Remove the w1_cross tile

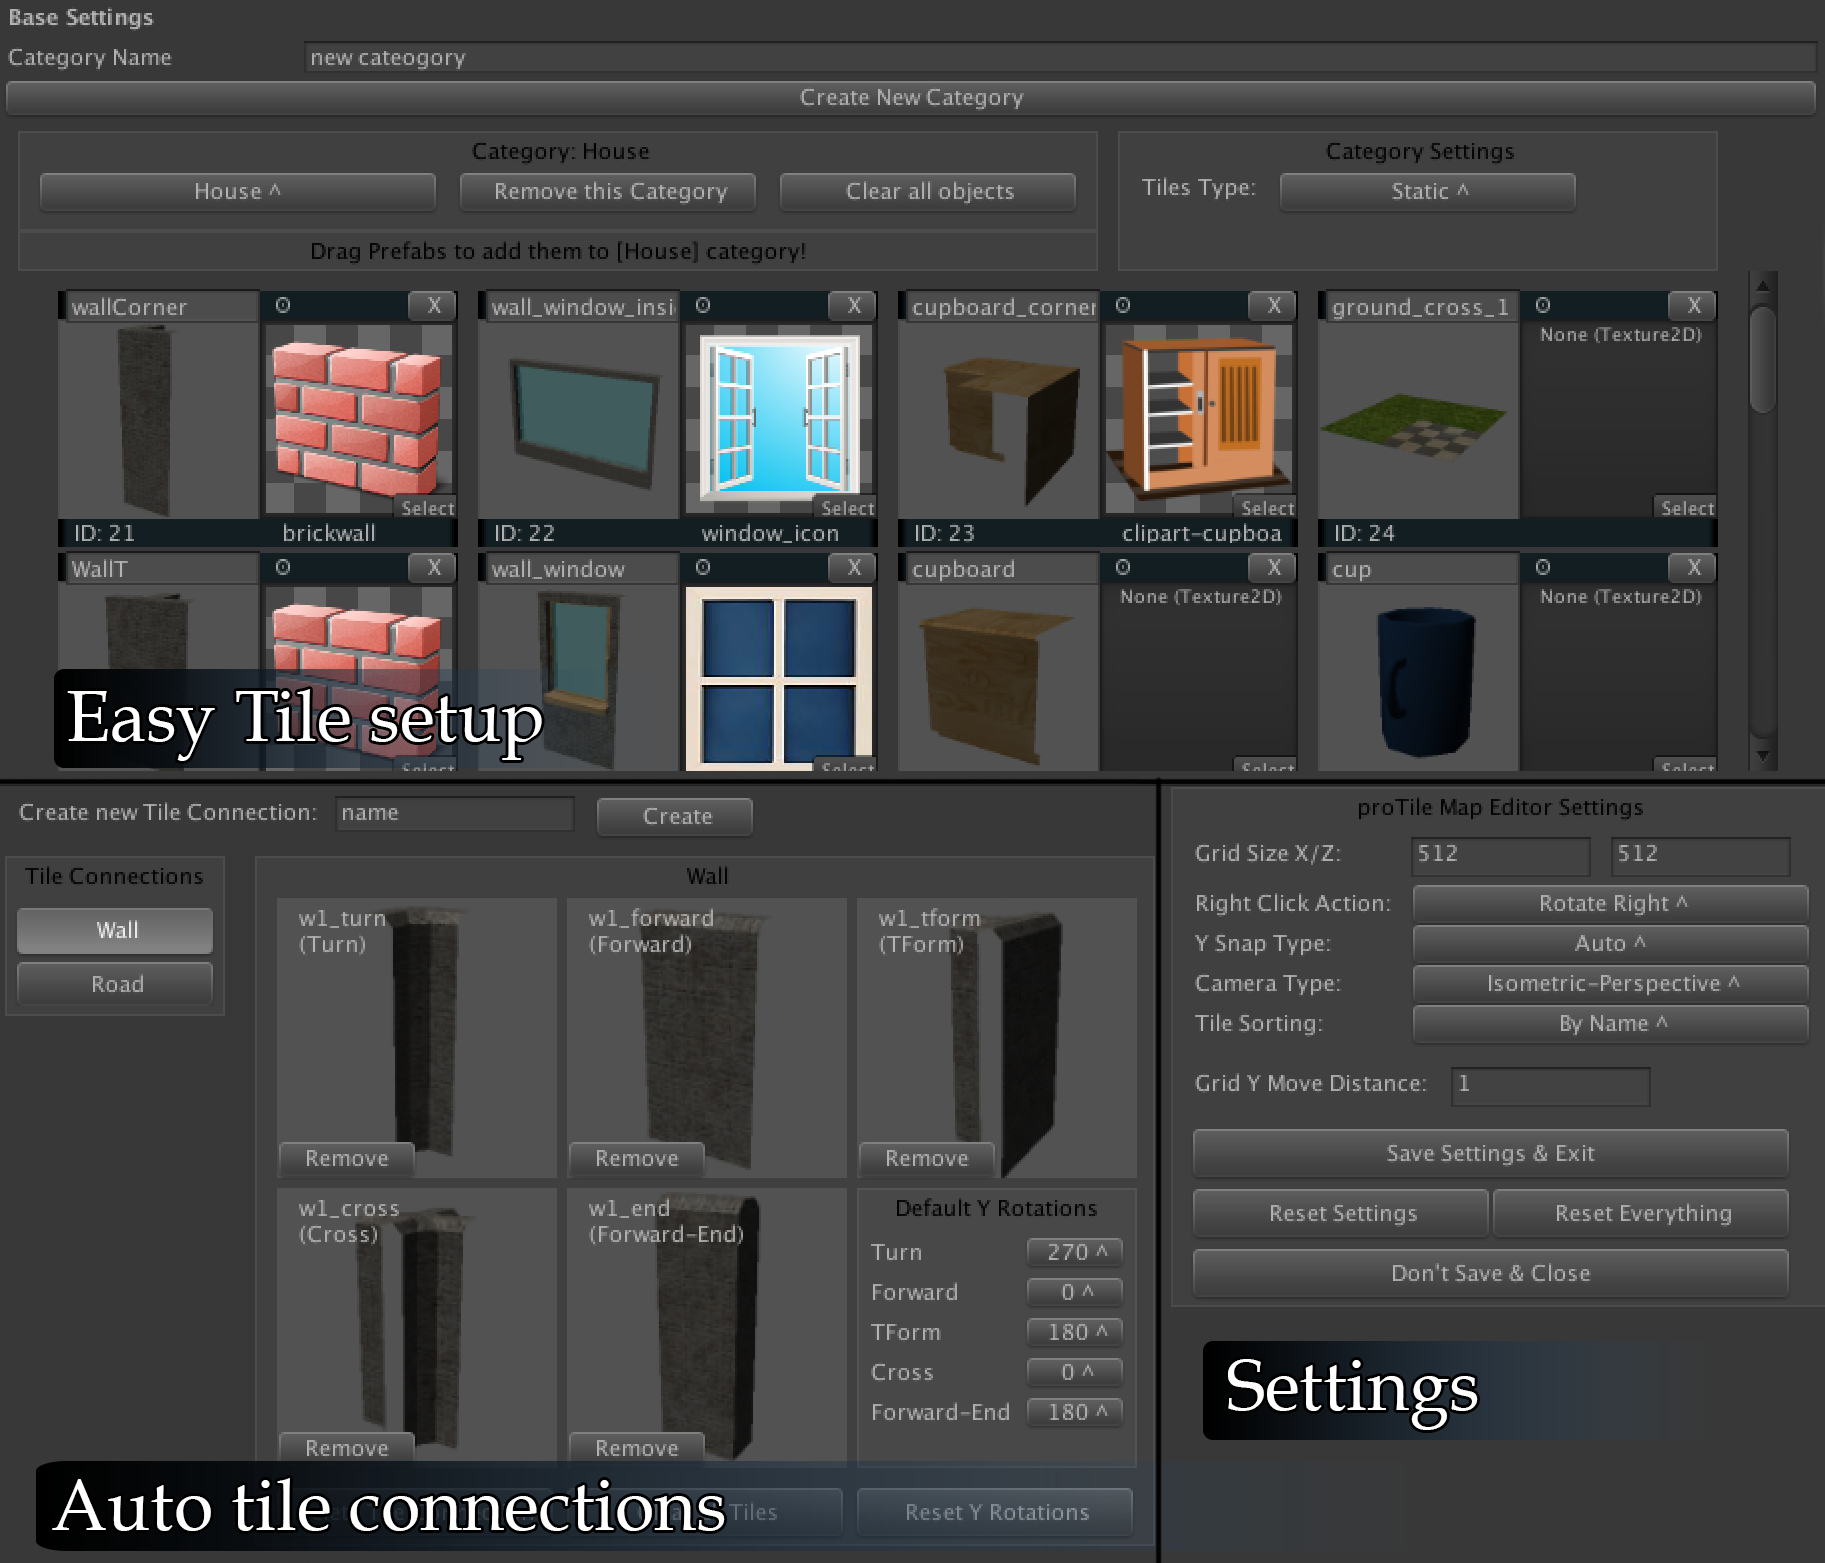click(x=346, y=1448)
